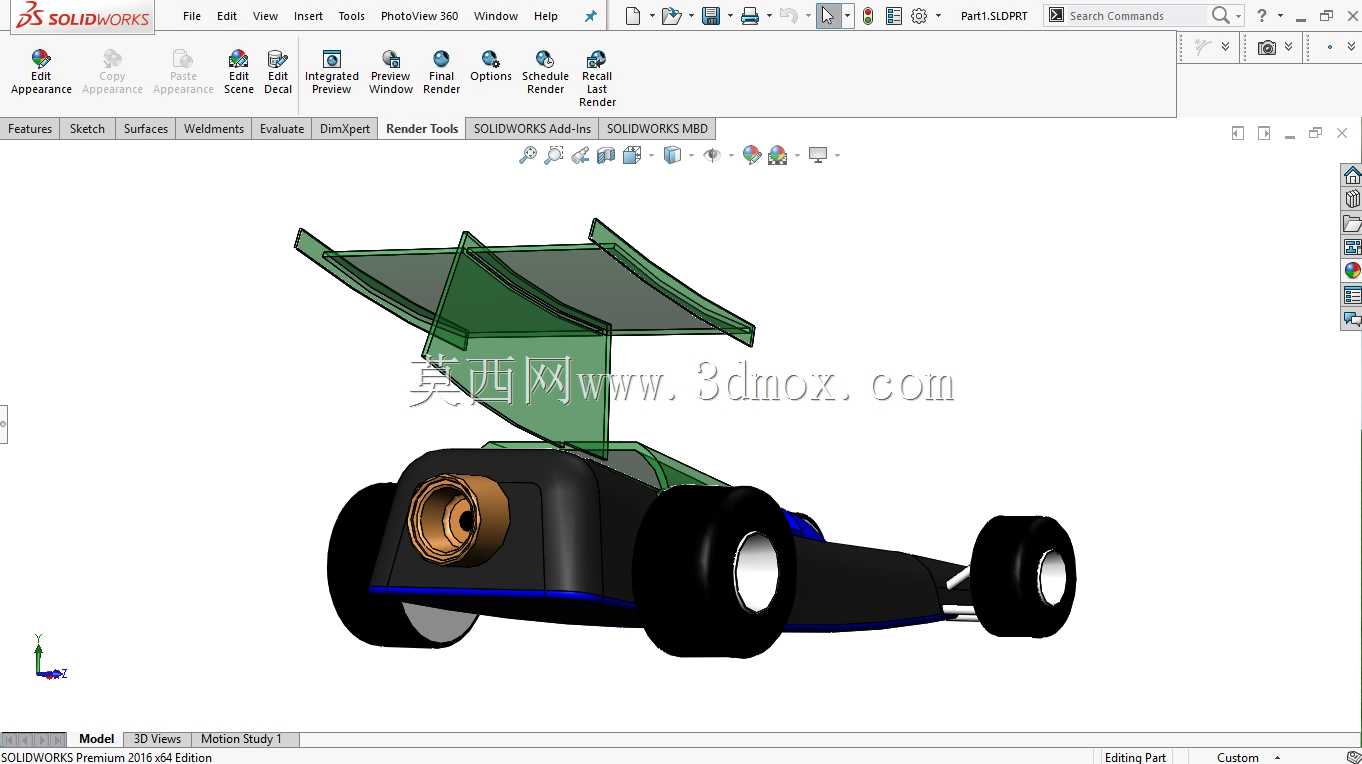Click the Hide/Show Items eye icon
Viewport: 1362px width, 764px height.
(x=712, y=155)
